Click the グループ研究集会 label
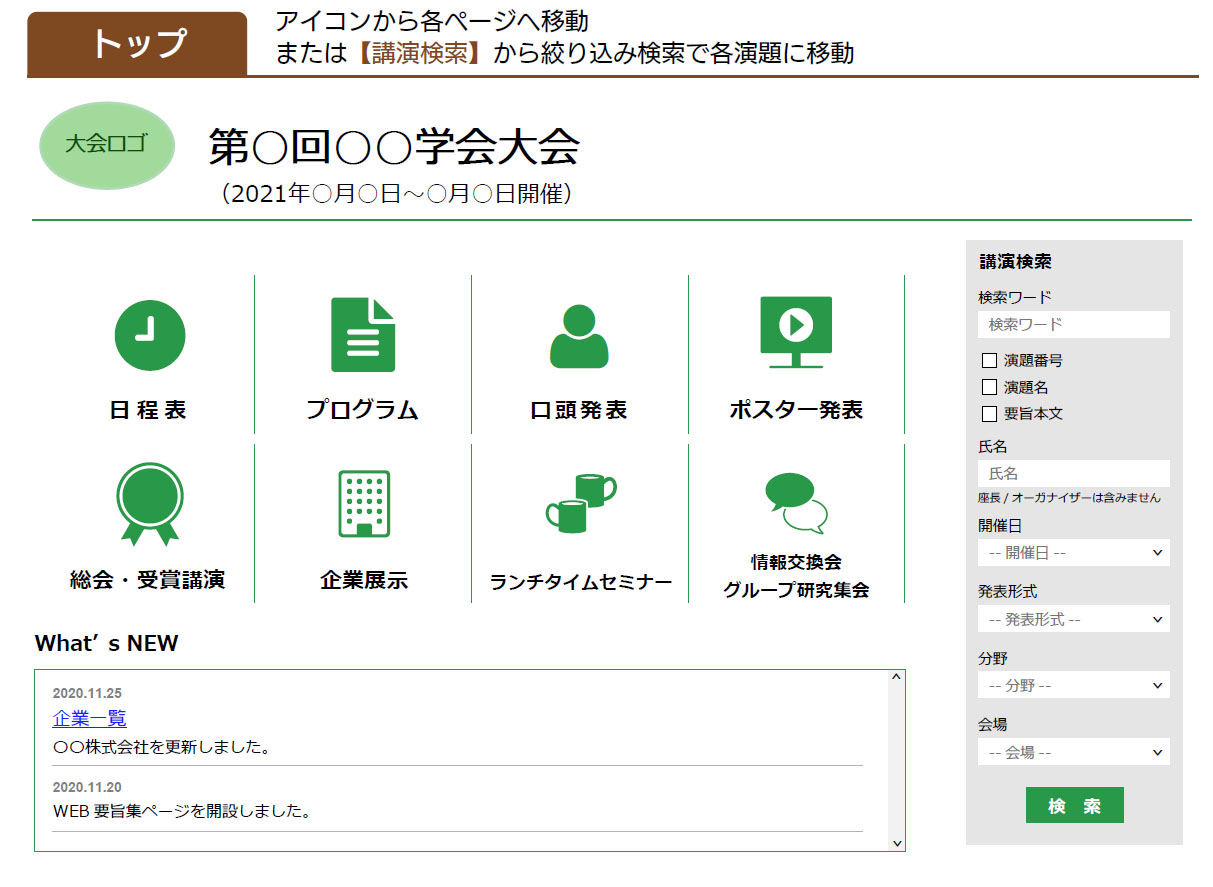The image size is (1213, 887). (x=796, y=590)
